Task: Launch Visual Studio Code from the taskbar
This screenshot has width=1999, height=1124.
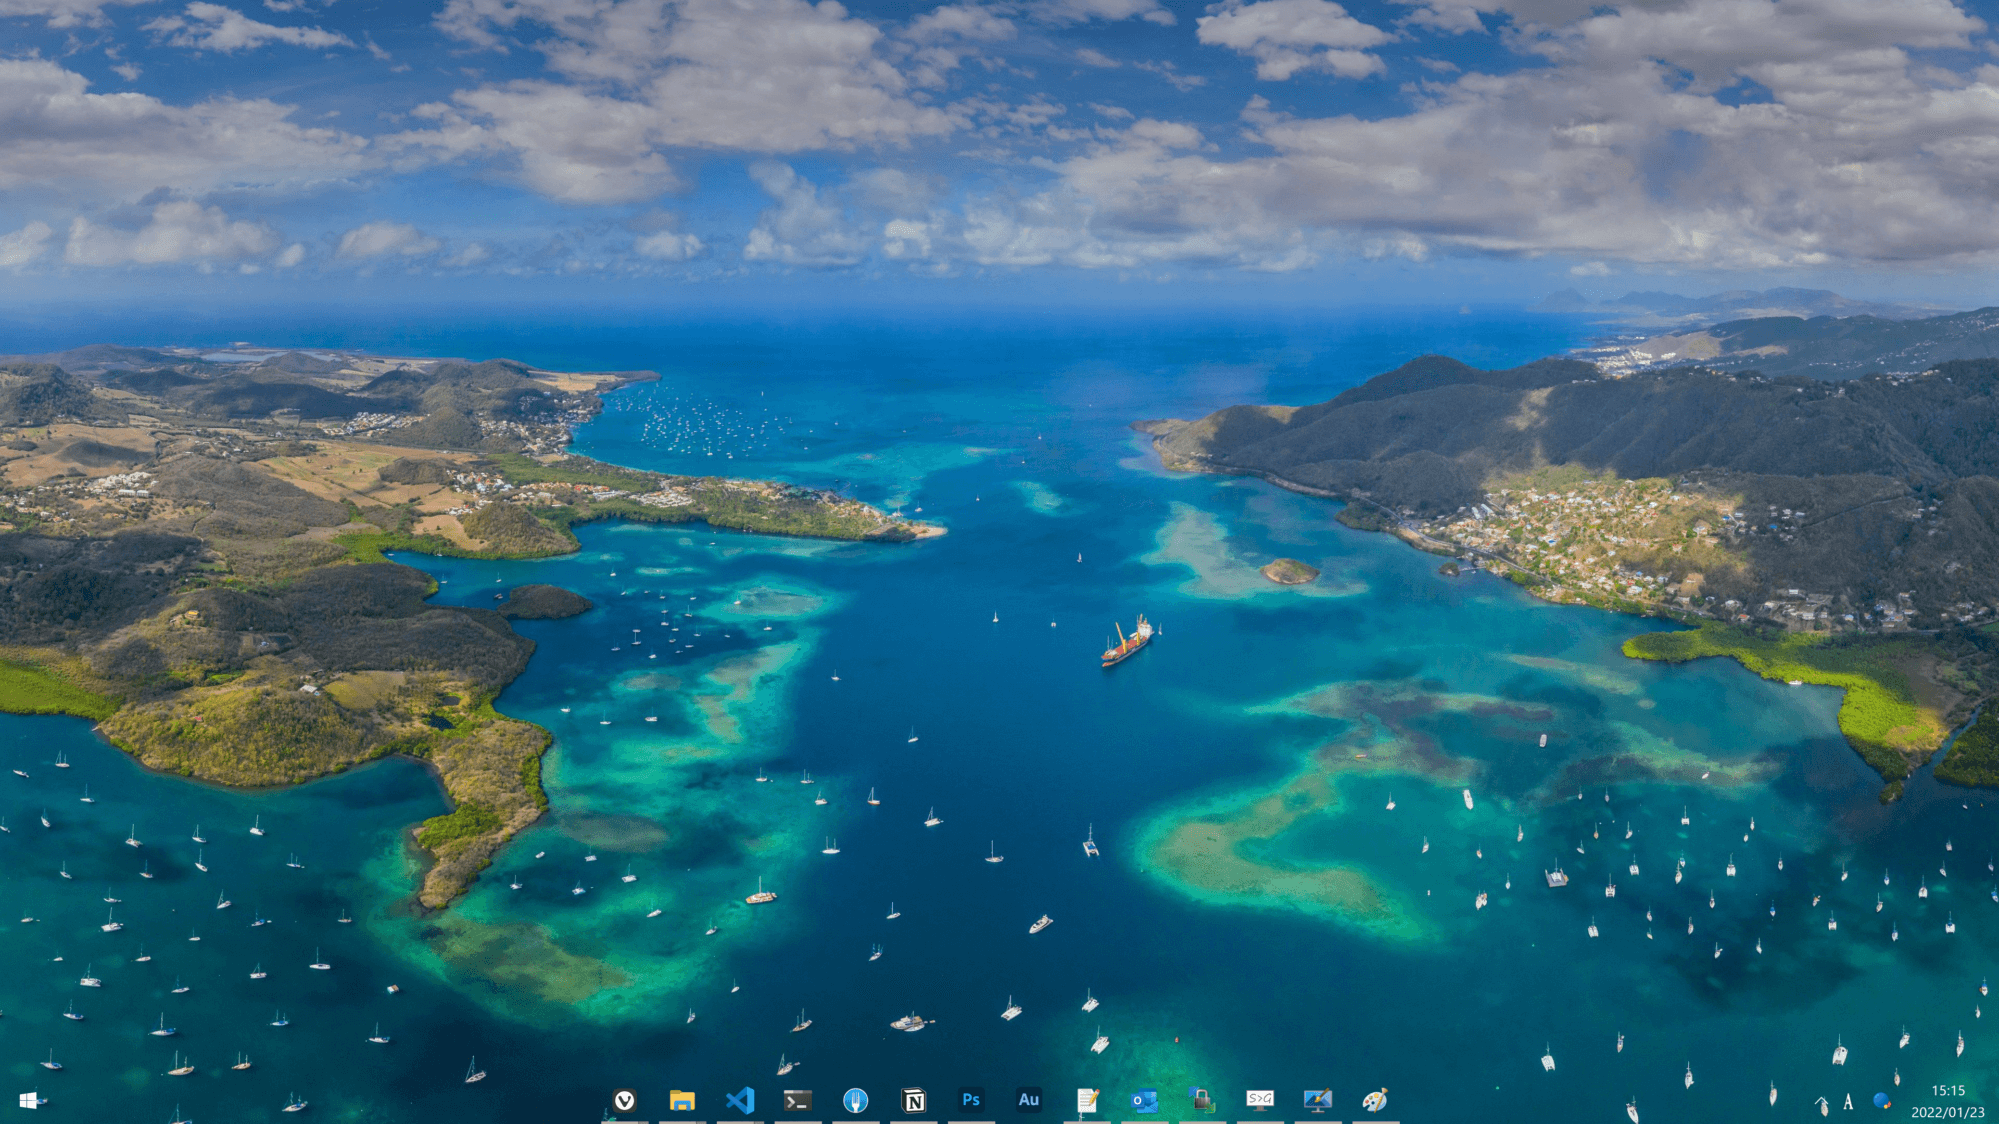Action: click(x=740, y=1100)
